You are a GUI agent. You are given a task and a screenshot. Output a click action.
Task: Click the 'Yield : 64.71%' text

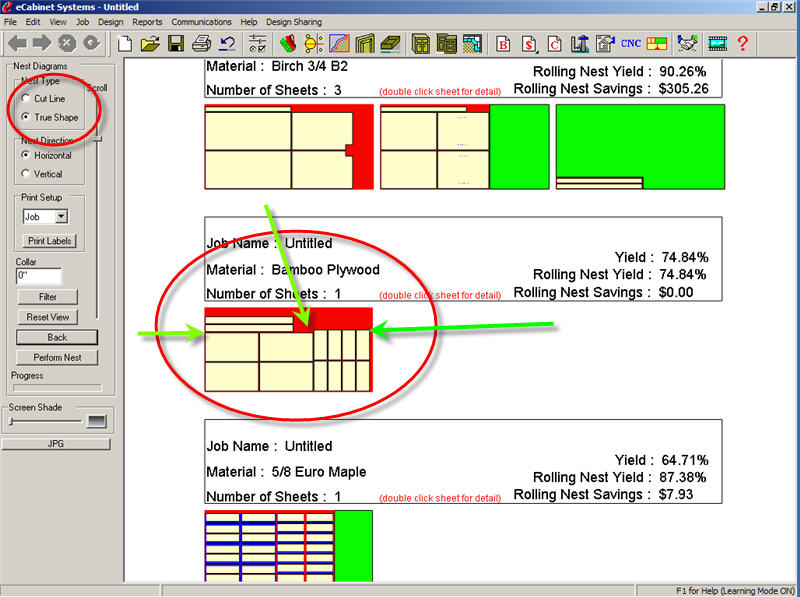click(x=661, y=460)
